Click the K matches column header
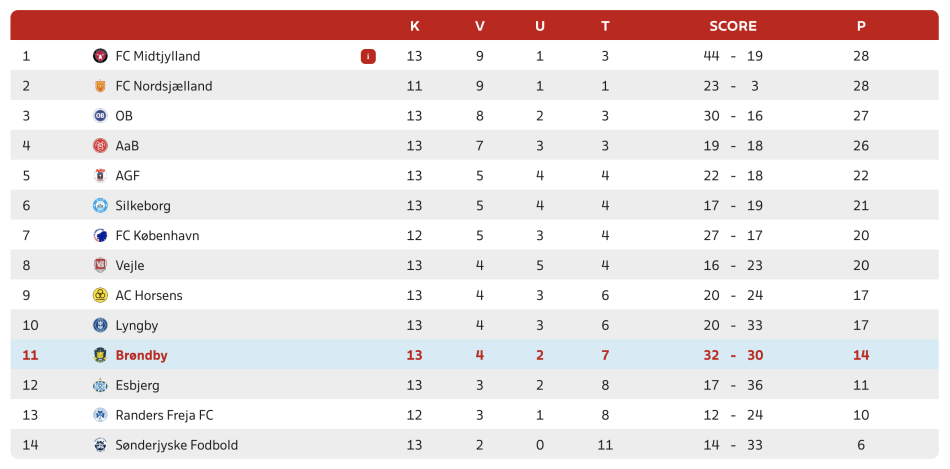This screenshot has width=950, height=469. tap(414, 26)
